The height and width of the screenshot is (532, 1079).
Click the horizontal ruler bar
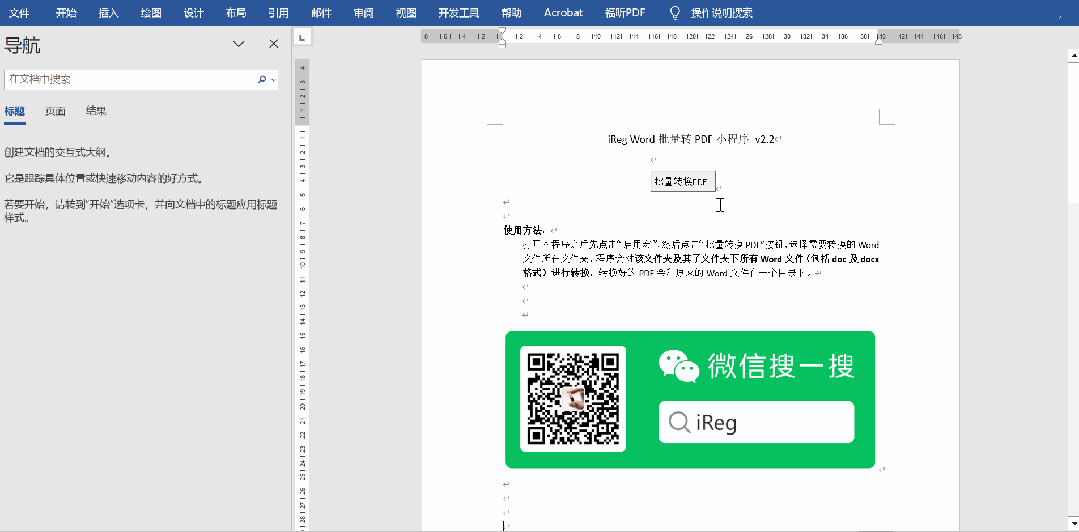point(691,36)
